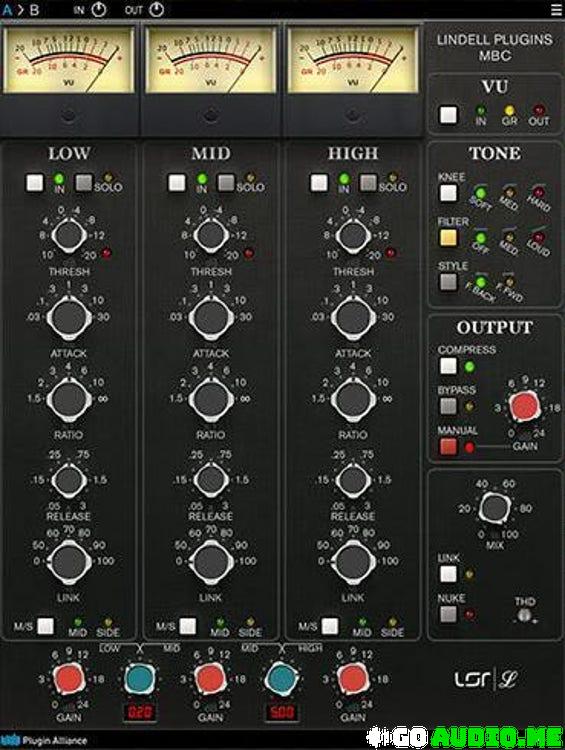Click the blue MID/HIGH crossover knob
565x750 pixels.
282,678
